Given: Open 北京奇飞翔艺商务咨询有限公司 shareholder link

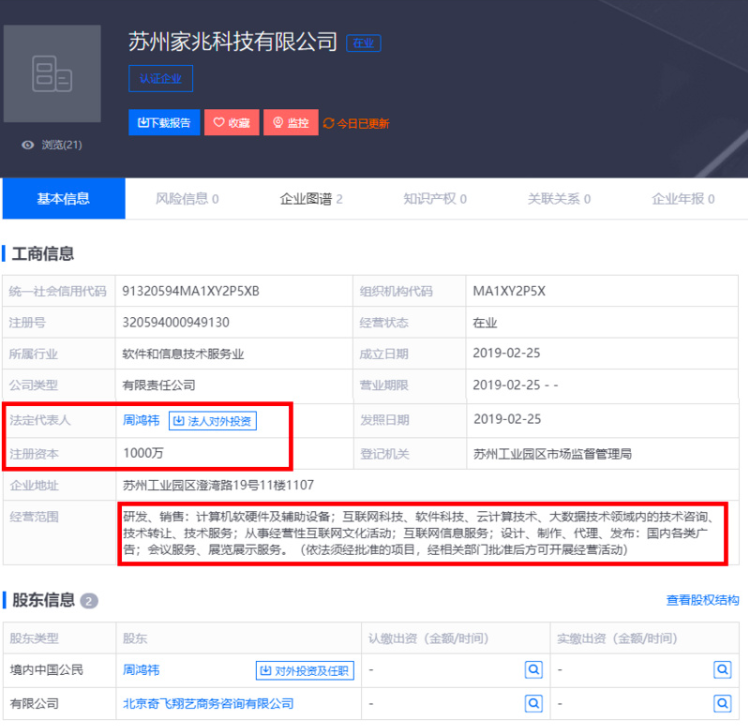Looking at the screenshot, I should (208, 704).
